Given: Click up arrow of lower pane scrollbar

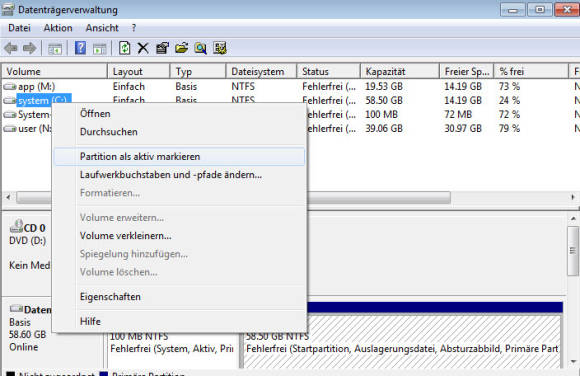Looking at the screenshot, I should [573, 219].
